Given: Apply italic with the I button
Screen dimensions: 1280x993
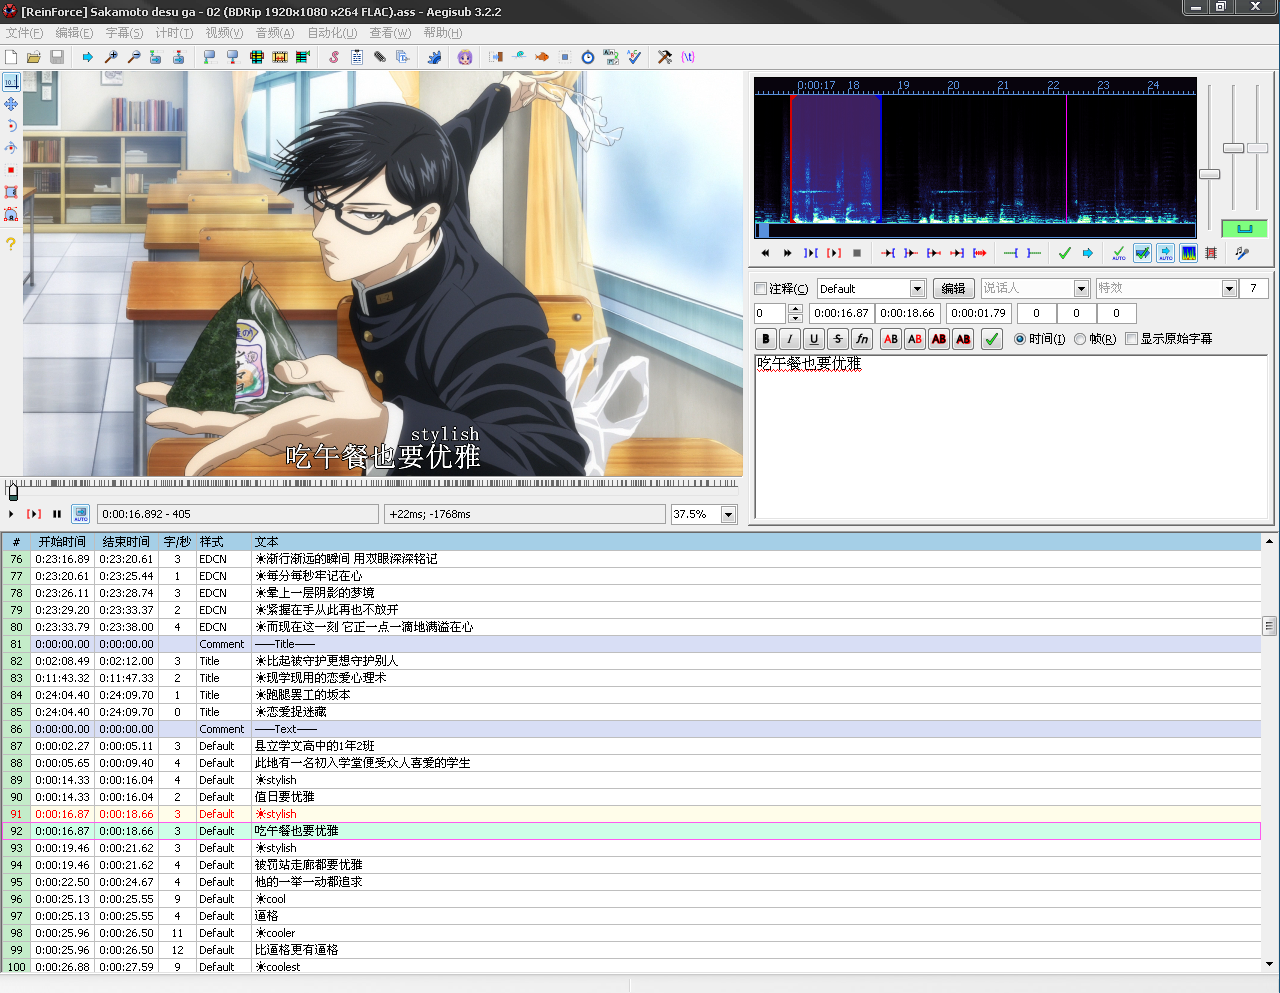Looking at the screenshot, I should tap(790, 339).
